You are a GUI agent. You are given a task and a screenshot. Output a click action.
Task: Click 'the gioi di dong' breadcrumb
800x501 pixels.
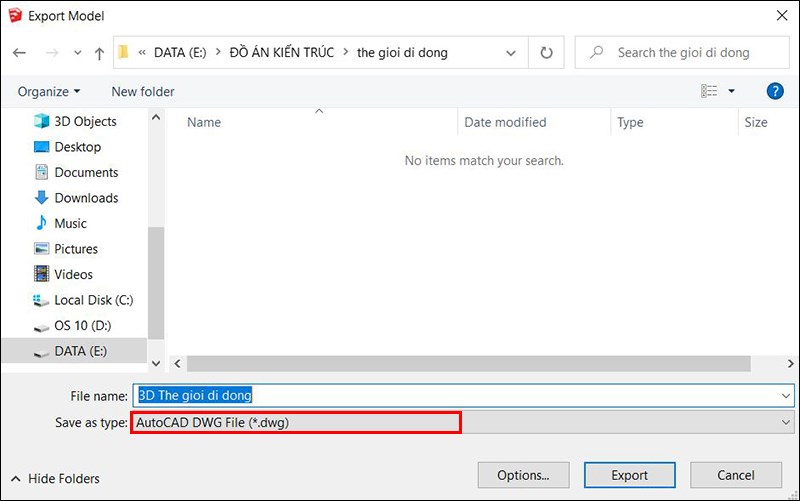coord(402,53)
